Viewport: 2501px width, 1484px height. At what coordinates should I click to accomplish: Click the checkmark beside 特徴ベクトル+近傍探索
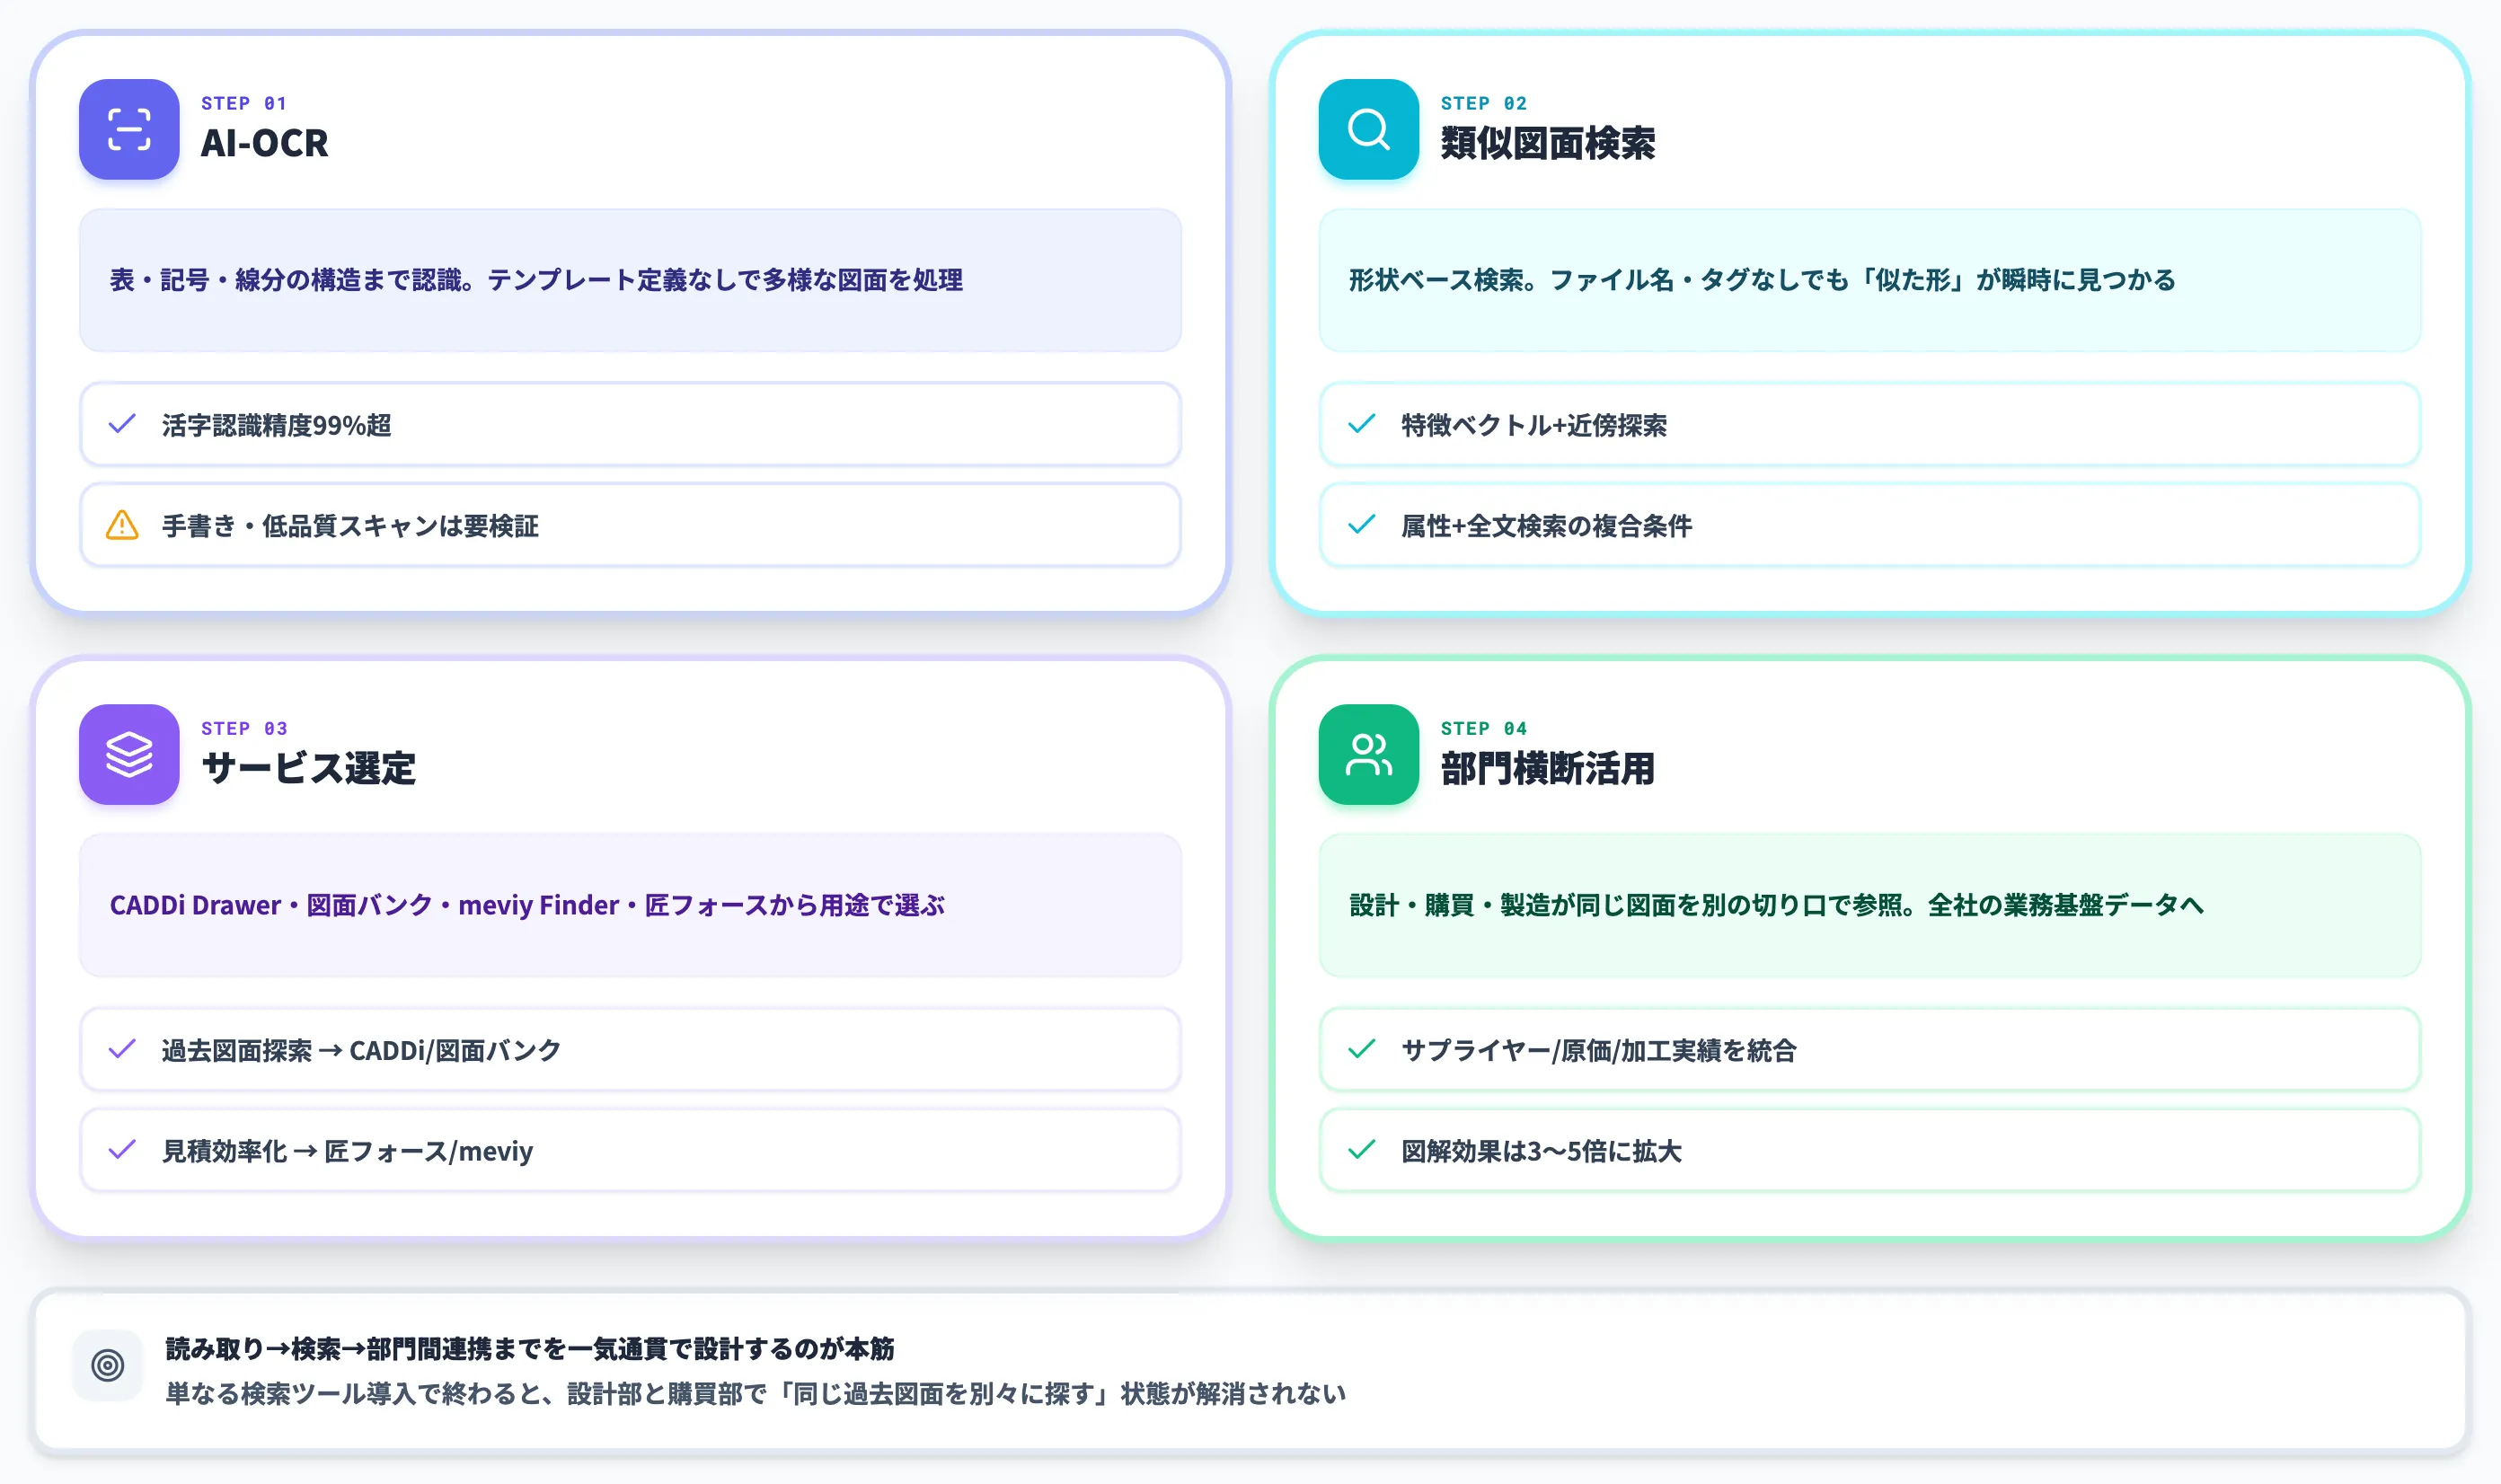tap(1361, 424)
